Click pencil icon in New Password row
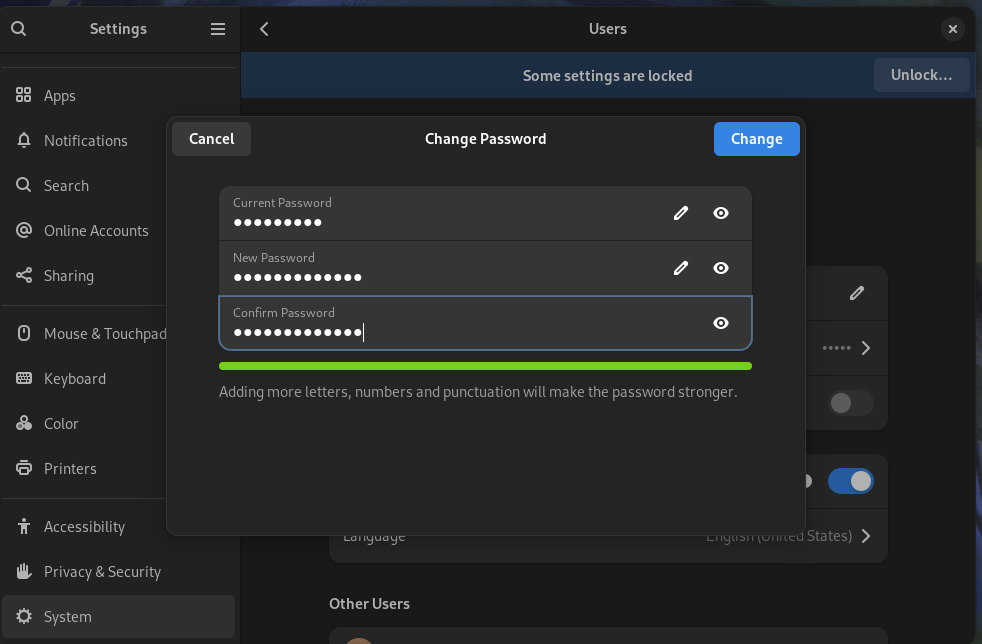The width and height of the screenshot is (982, 644). 681,268
